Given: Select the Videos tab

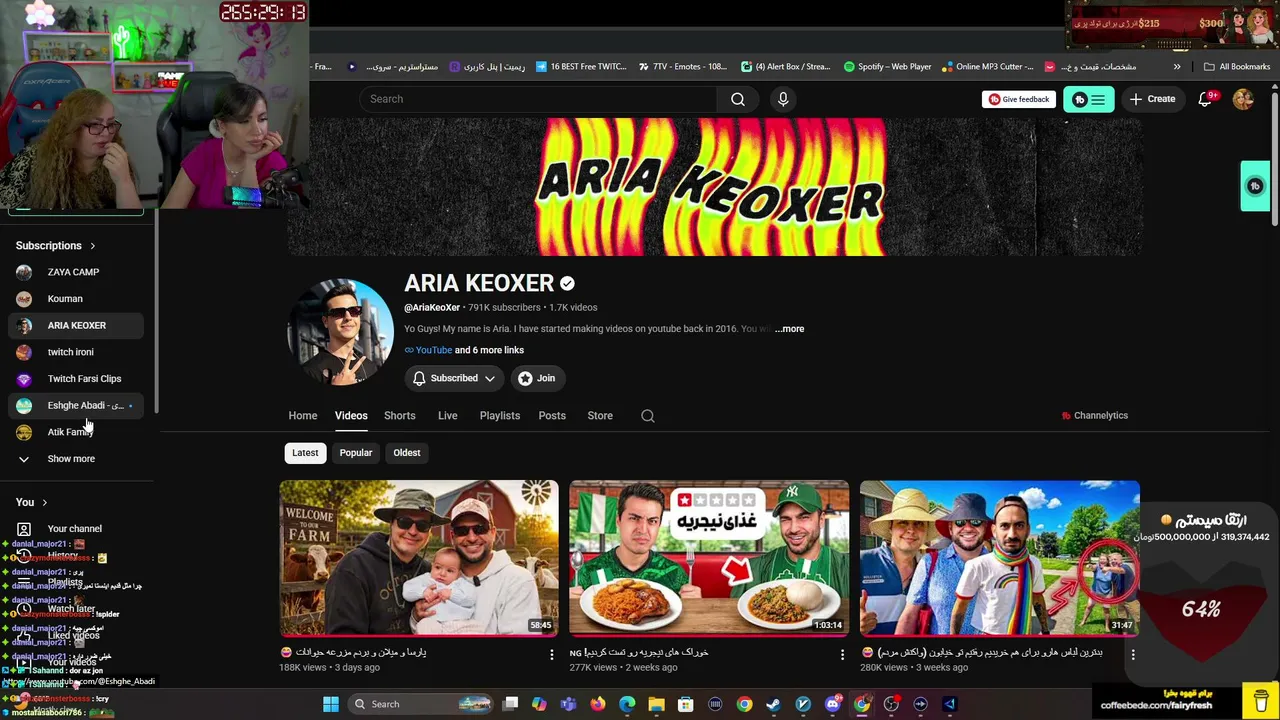Looking at the screenshot, I should tap(351, 416).
